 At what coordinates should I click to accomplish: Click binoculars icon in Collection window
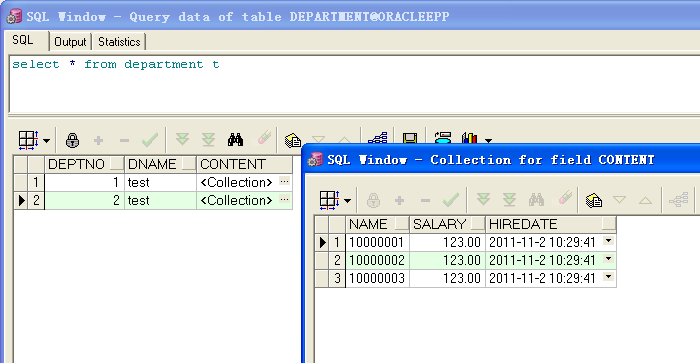(536, 200)
